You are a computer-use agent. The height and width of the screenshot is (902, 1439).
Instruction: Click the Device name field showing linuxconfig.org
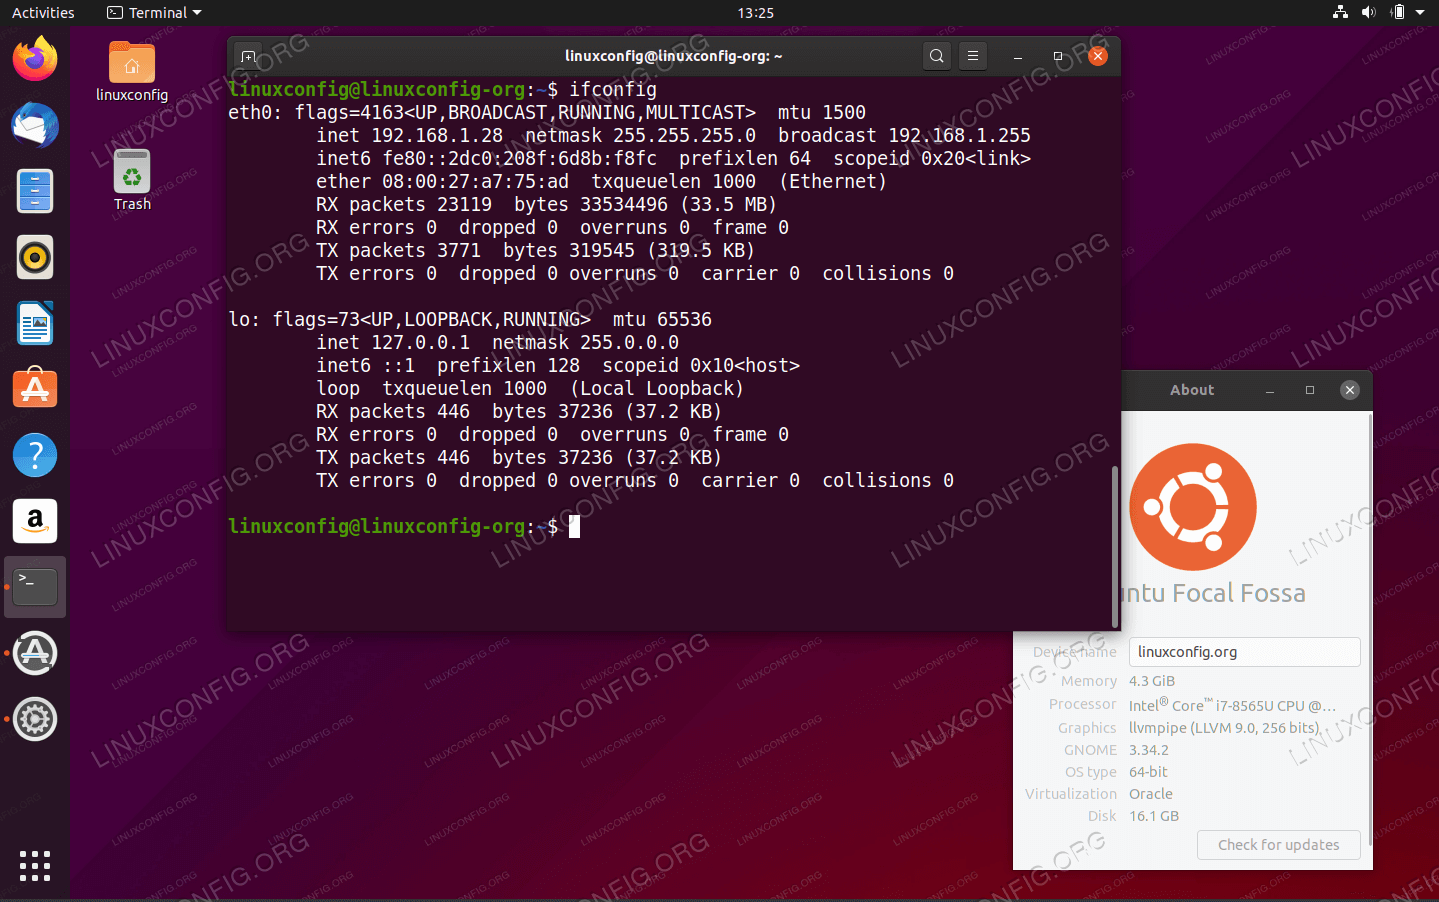(x=1244, y=651)
